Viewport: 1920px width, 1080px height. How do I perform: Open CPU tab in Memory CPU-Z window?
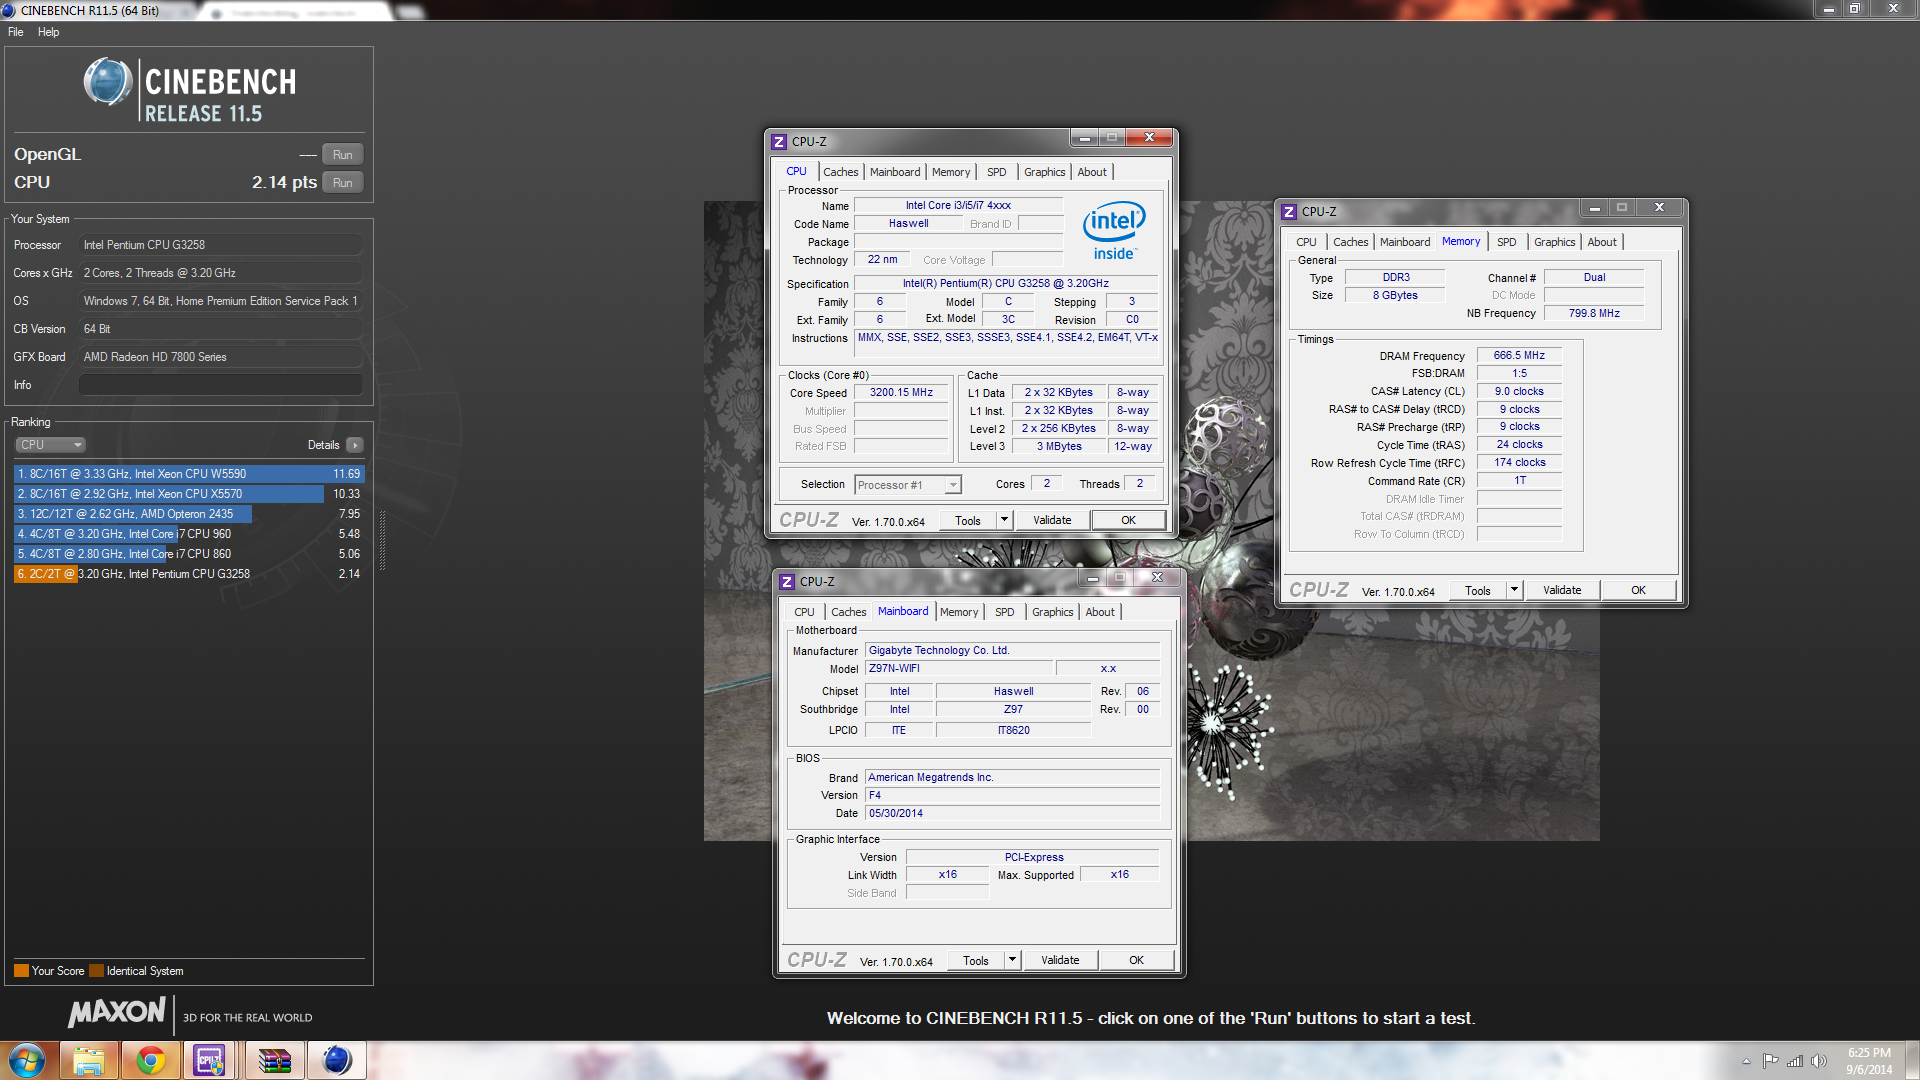tap(1306, 242)
